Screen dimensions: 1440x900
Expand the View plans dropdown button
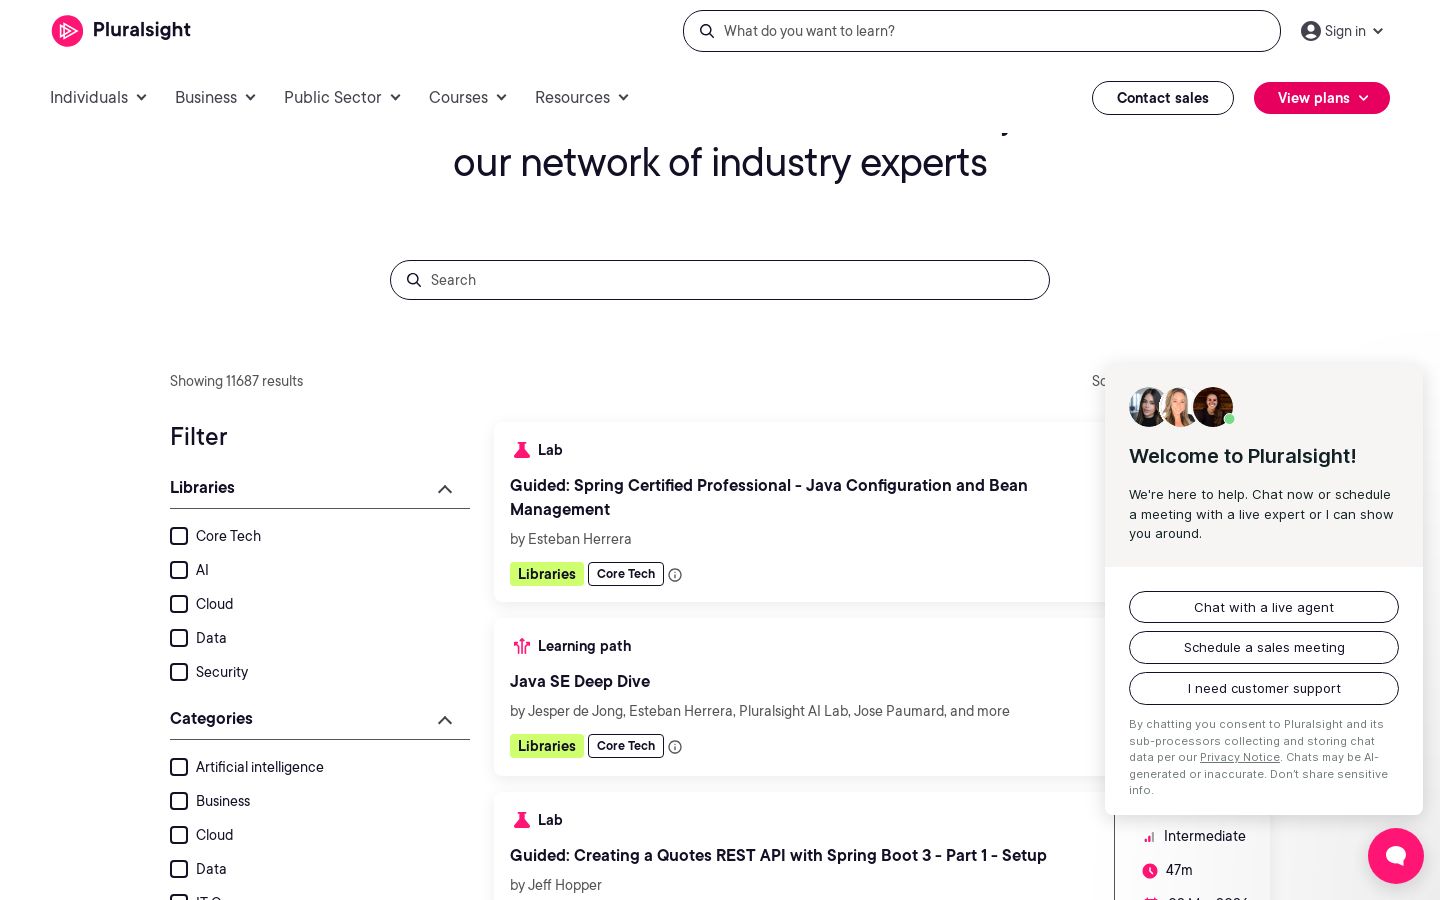point(1322,98)
